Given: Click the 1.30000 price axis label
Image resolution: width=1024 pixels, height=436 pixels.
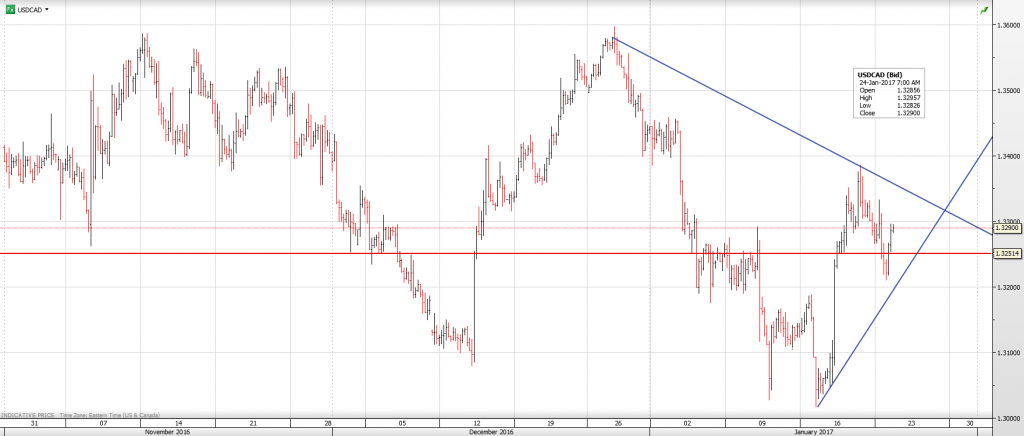Looking at the screenshot, I should coord(1007,418).
